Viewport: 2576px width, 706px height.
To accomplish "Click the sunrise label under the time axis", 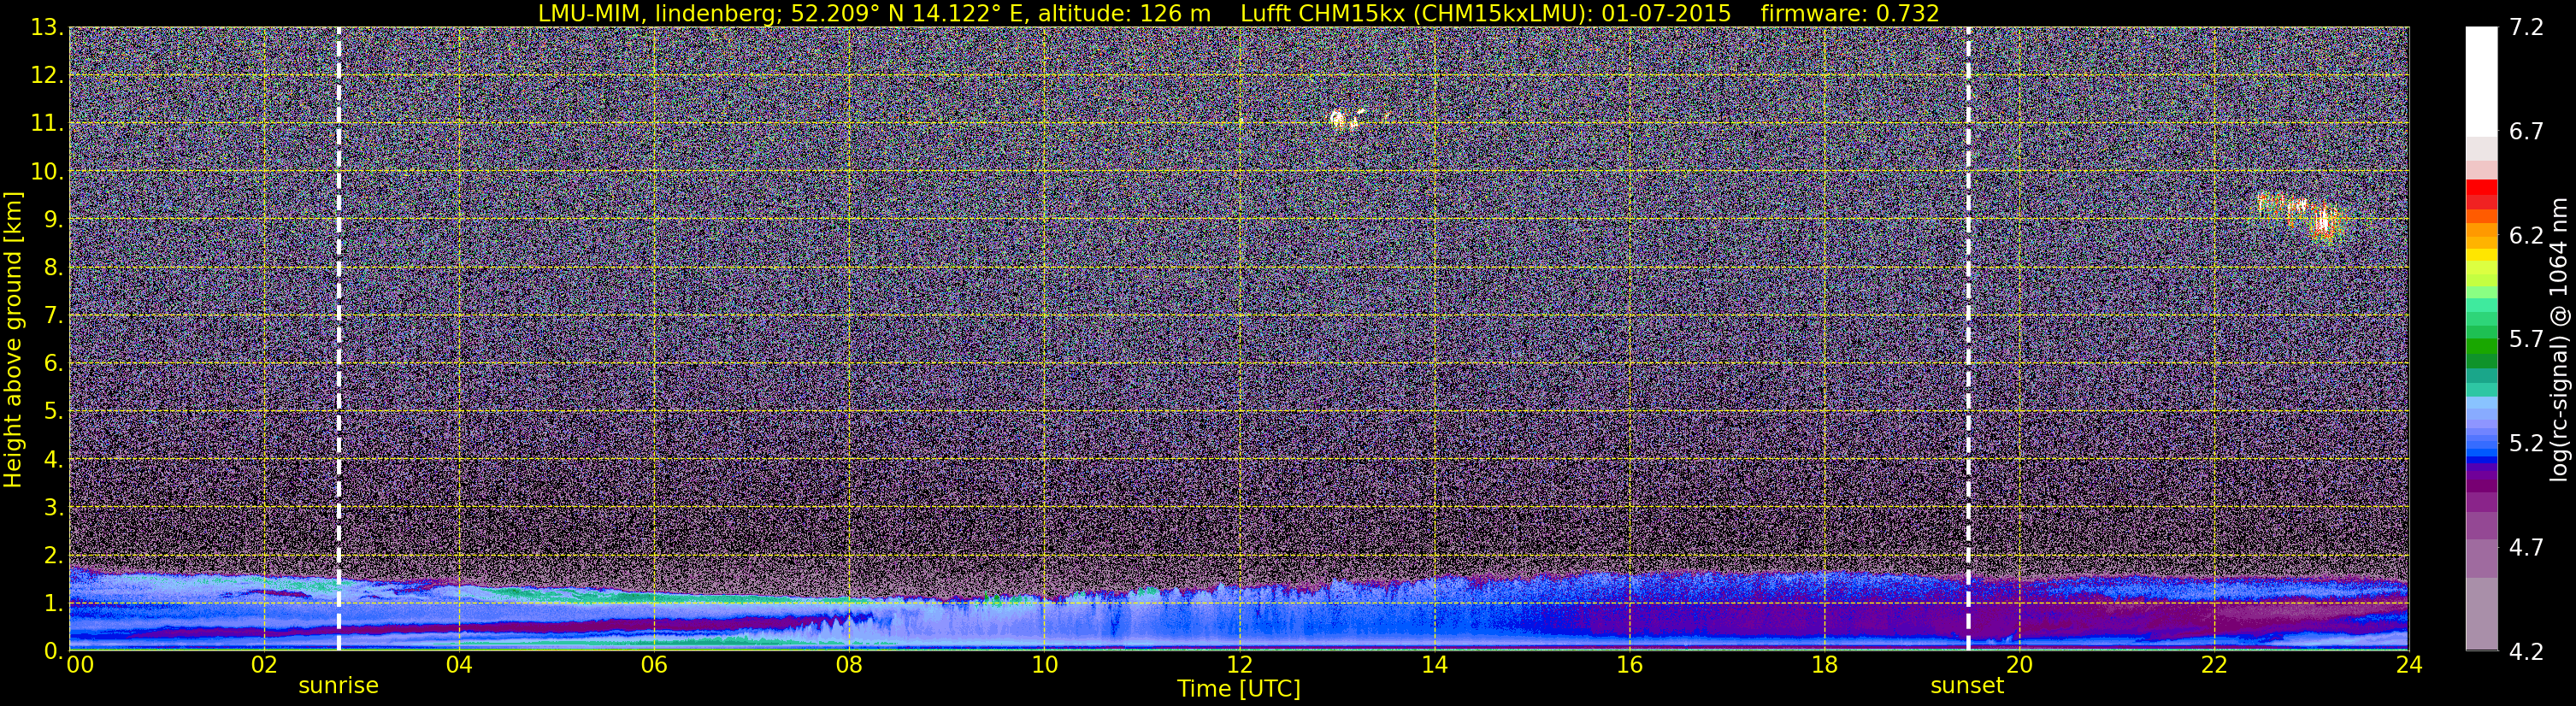I will pos(338,686).
